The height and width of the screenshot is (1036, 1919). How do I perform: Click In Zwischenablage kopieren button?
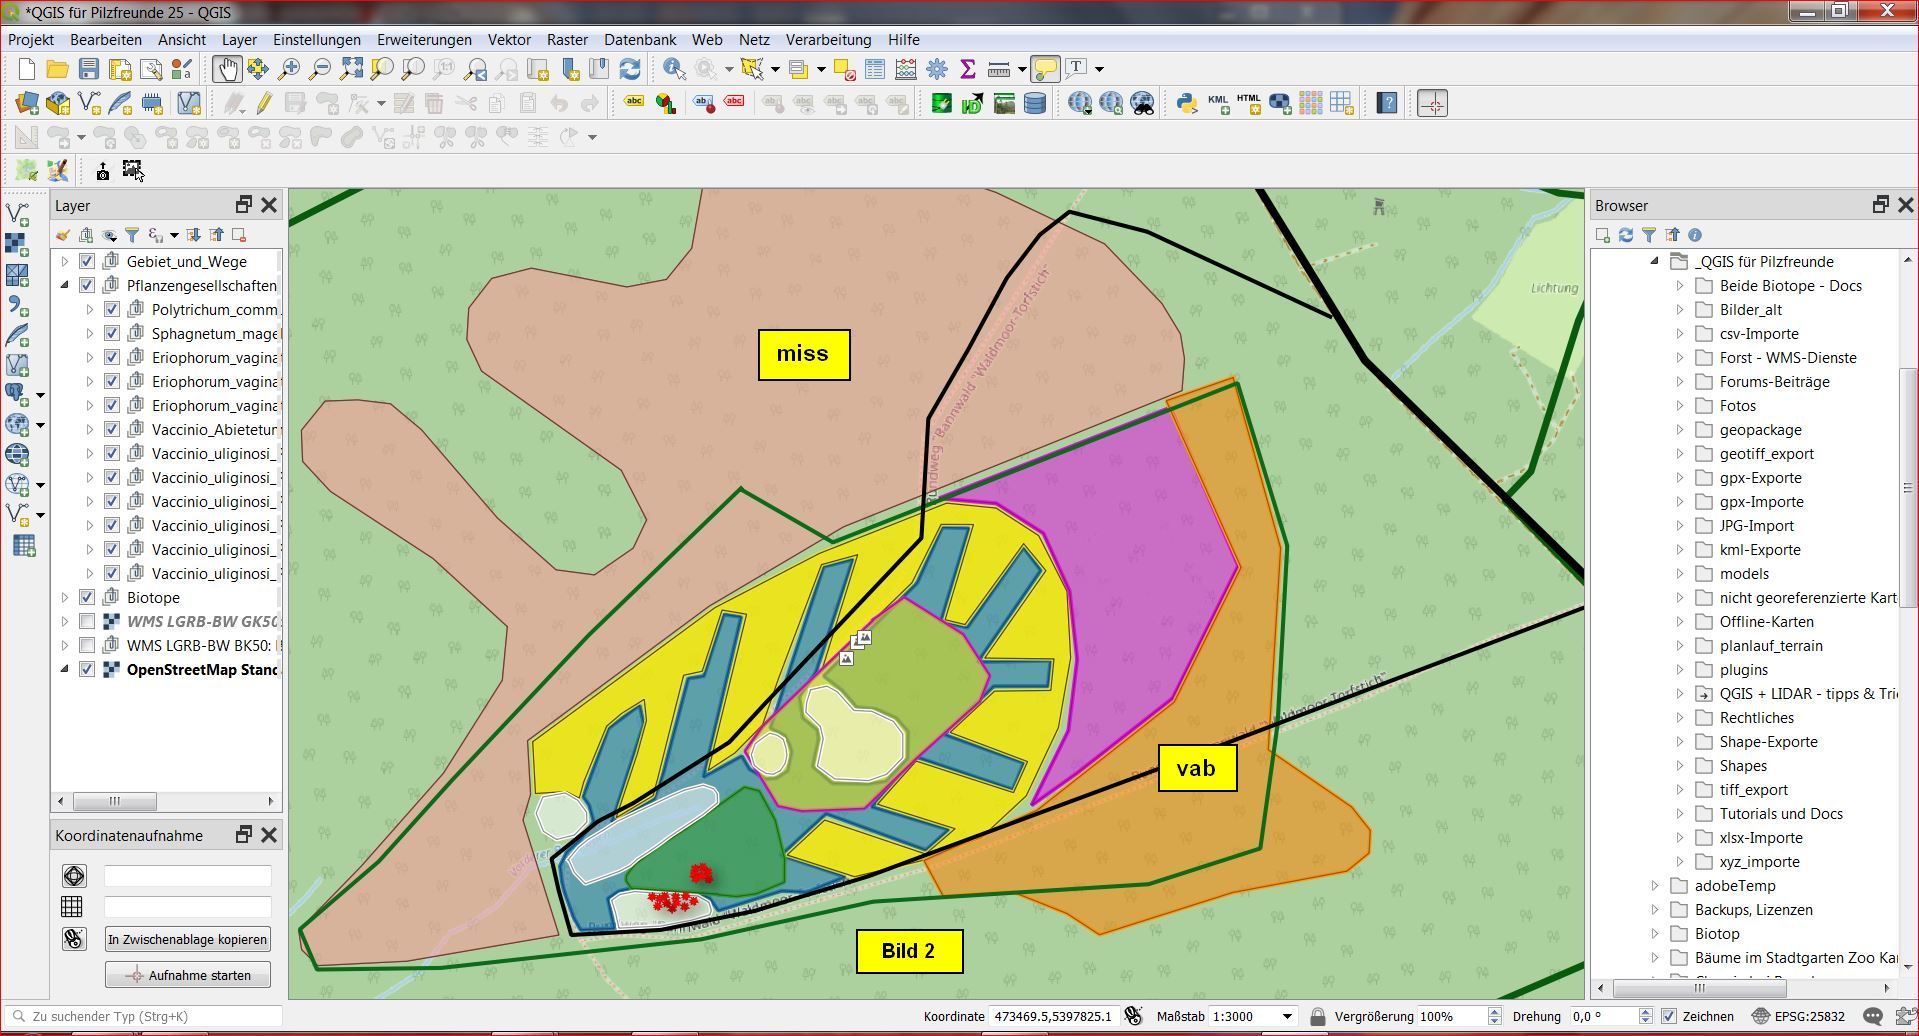point(188,940)
